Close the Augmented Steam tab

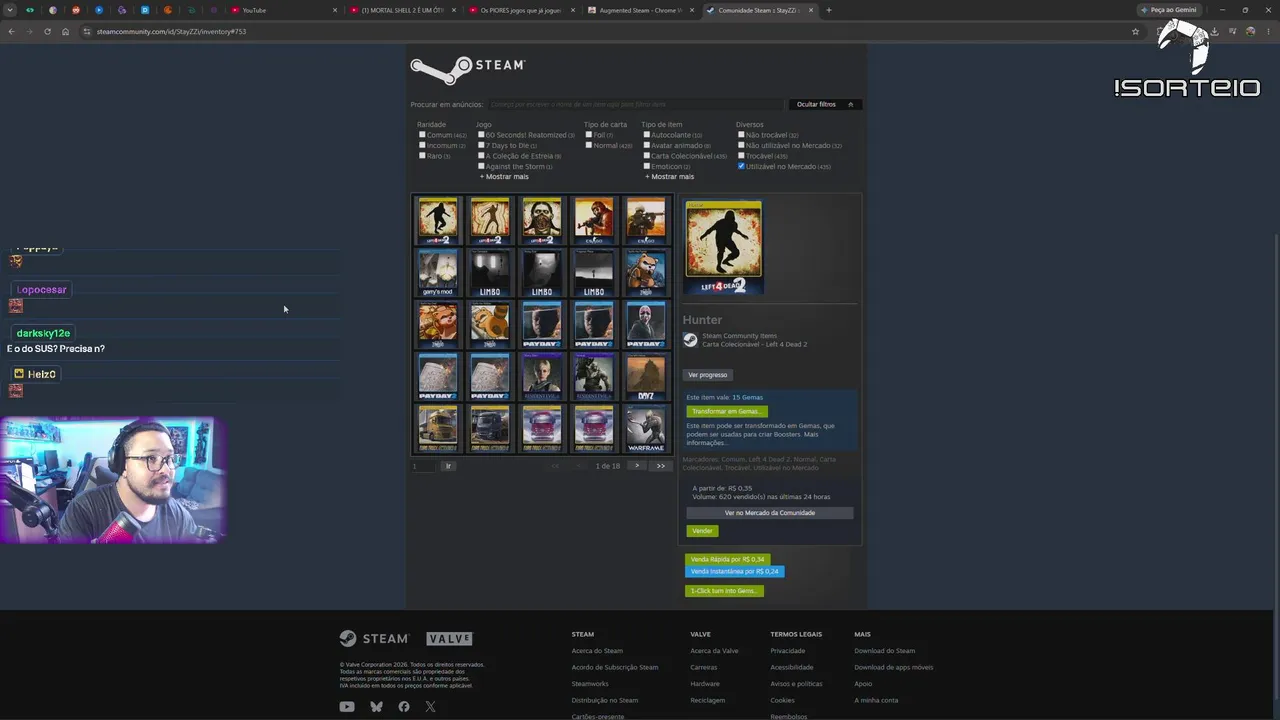click(692, 10)
